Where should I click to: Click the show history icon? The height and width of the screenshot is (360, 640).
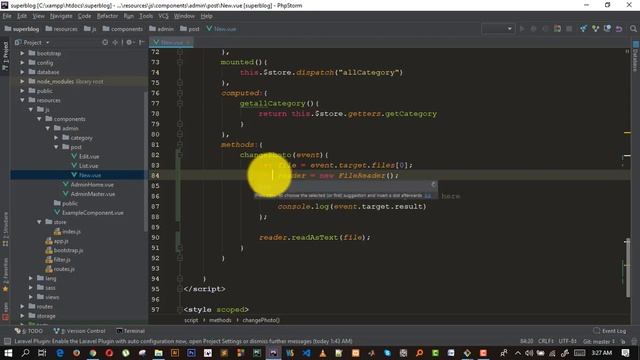pyautogui.click(x=607, y=29)
